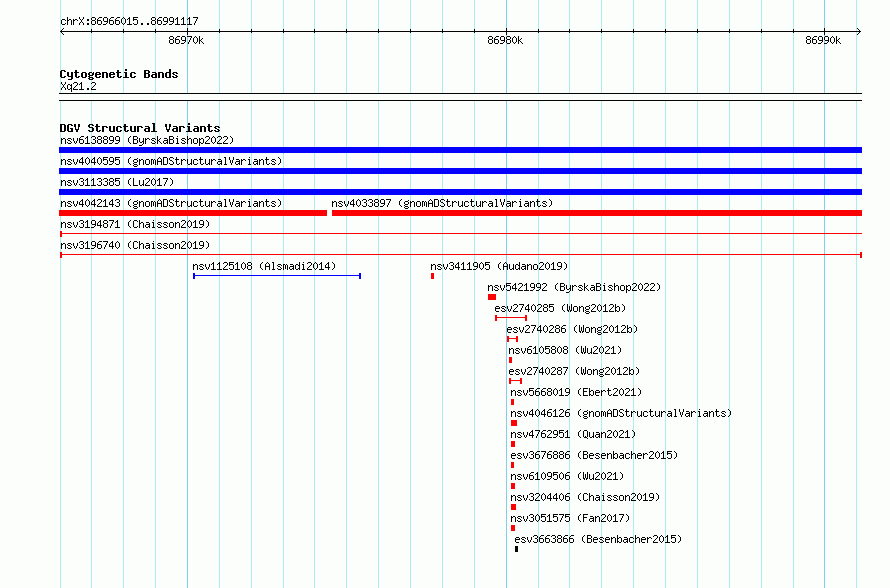
Task: Click the nsv3194871 (Chaisson2019) label
Action: (x=135, y=224)
